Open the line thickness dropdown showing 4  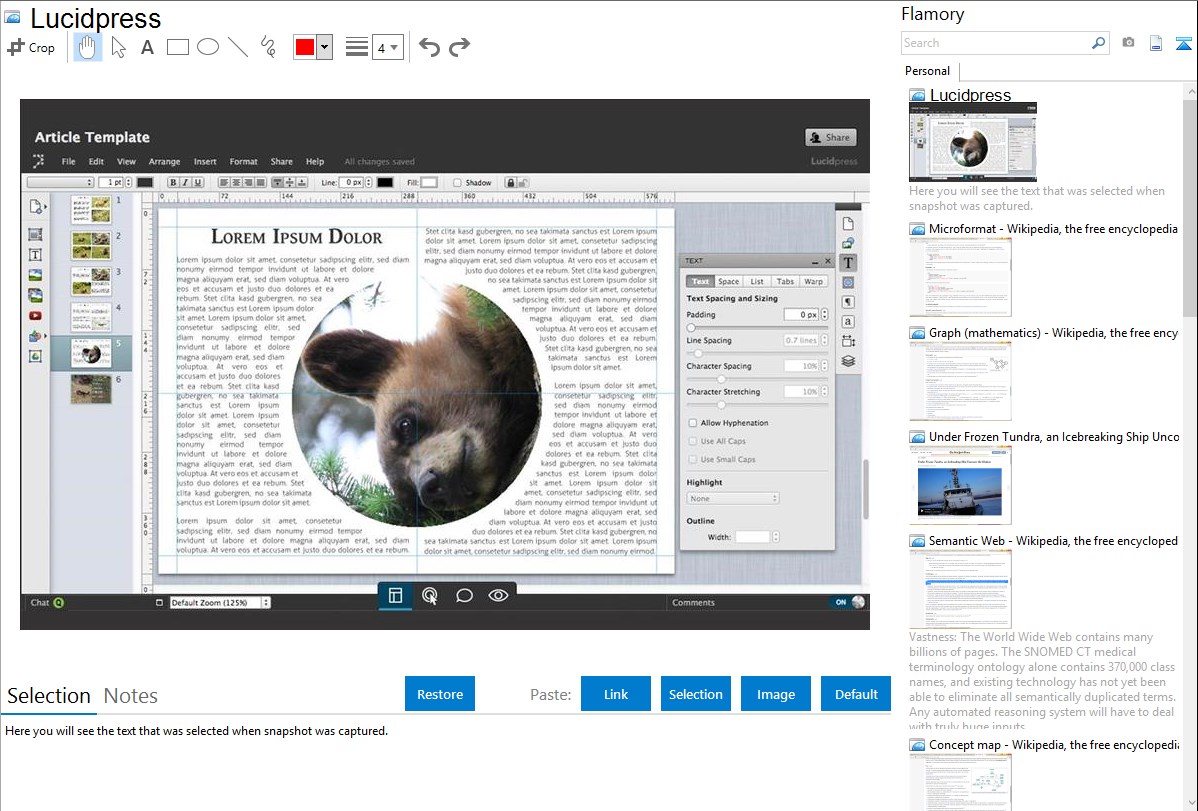click(x=387, y=47)
